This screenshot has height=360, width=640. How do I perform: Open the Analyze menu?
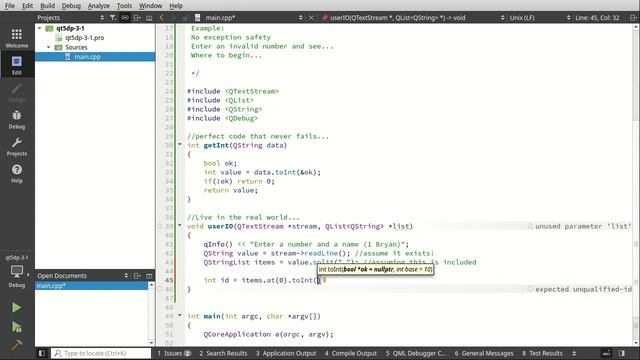(x=99, y=6)
